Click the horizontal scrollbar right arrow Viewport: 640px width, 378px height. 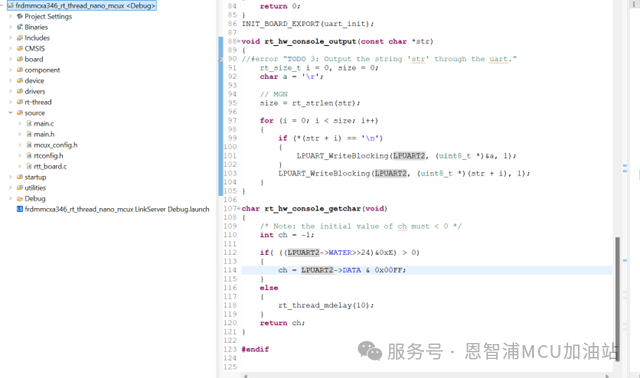607,376
